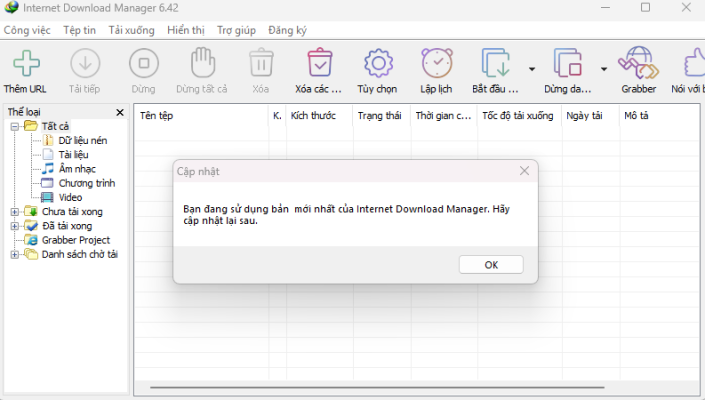
Task: Open Tùy chọn gear settings
Action: point(378,63)
